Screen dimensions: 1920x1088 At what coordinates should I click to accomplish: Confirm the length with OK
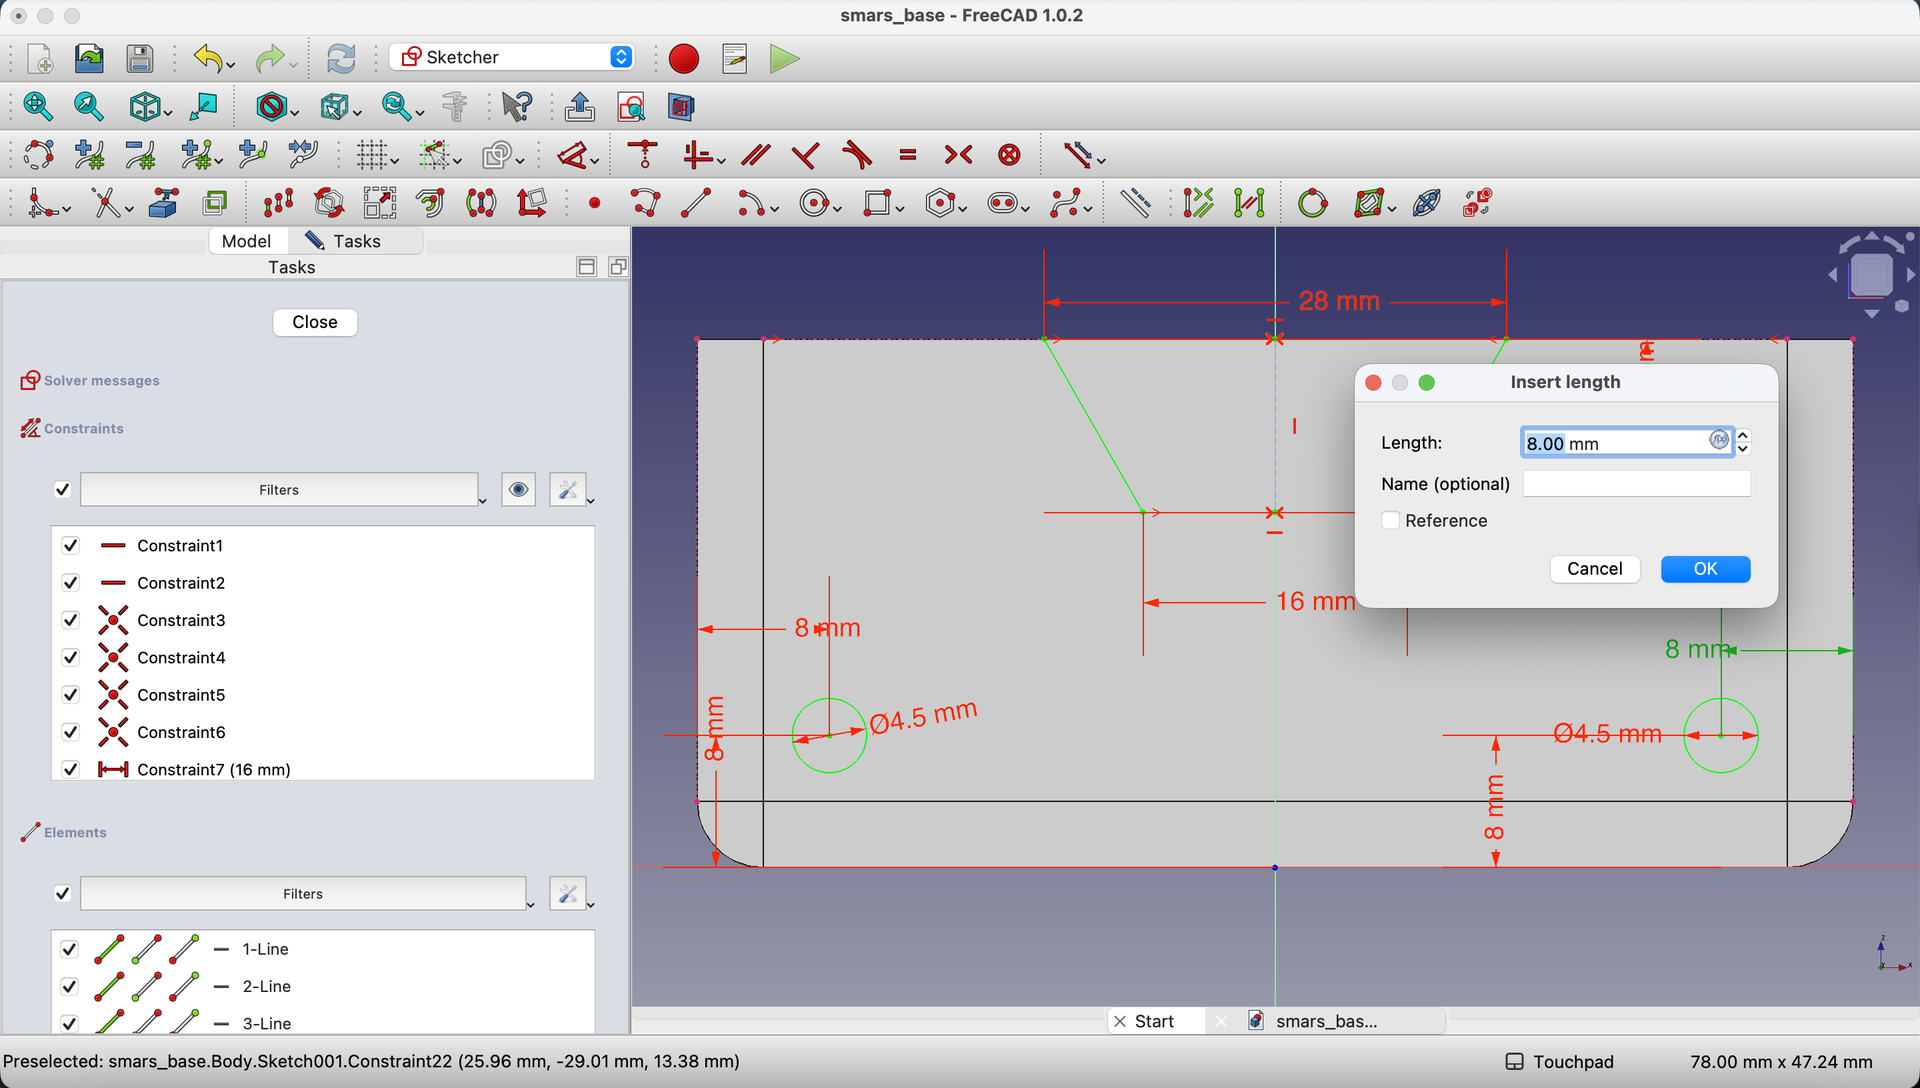click(1705, 569)
